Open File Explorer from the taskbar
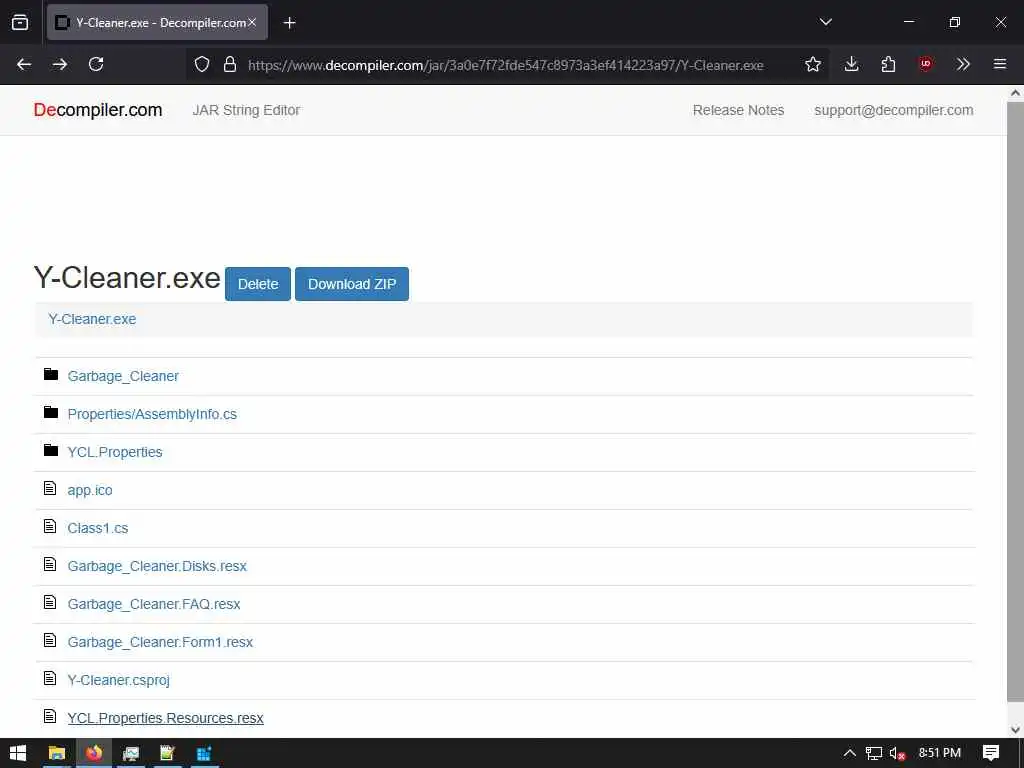Image resolution: width=1024 pixels, height=768 pixels. coord(57,753)
